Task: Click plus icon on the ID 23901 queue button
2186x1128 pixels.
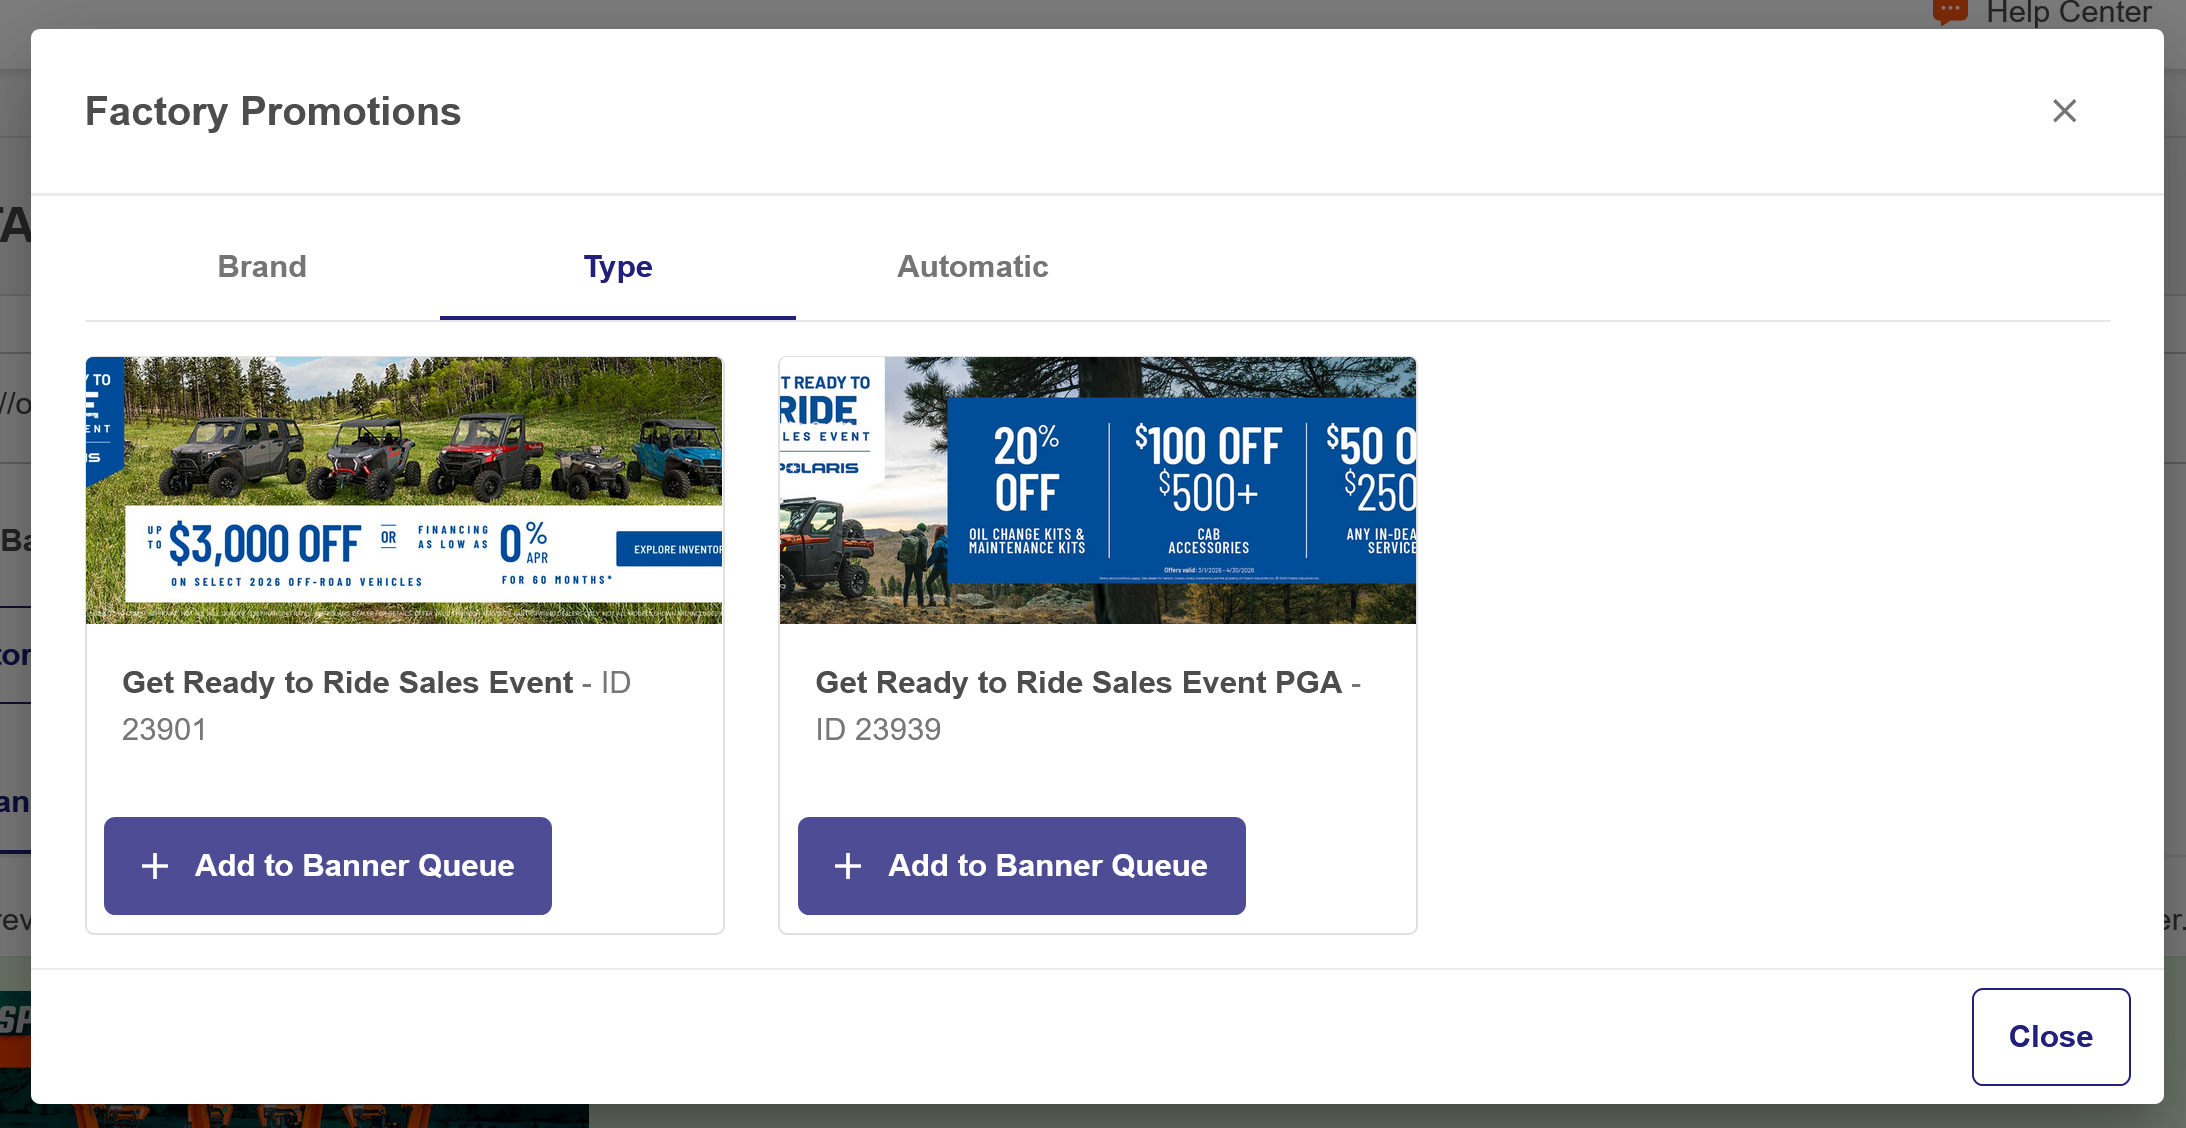Action: [x=155, y=866]
